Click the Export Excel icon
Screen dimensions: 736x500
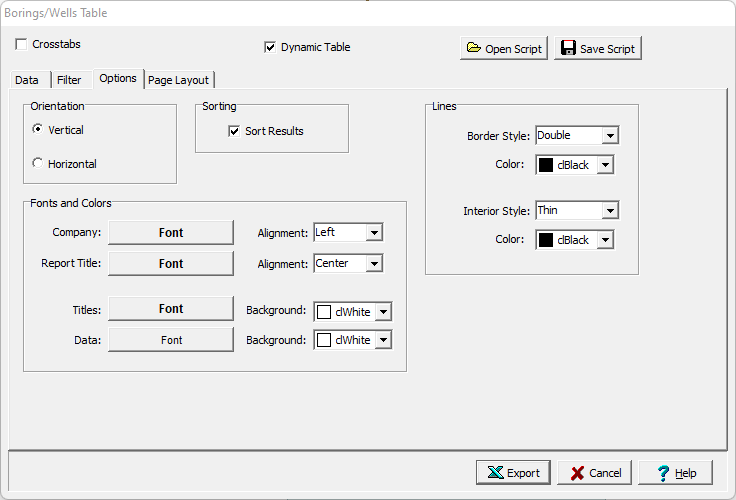[x=495, y=473]
